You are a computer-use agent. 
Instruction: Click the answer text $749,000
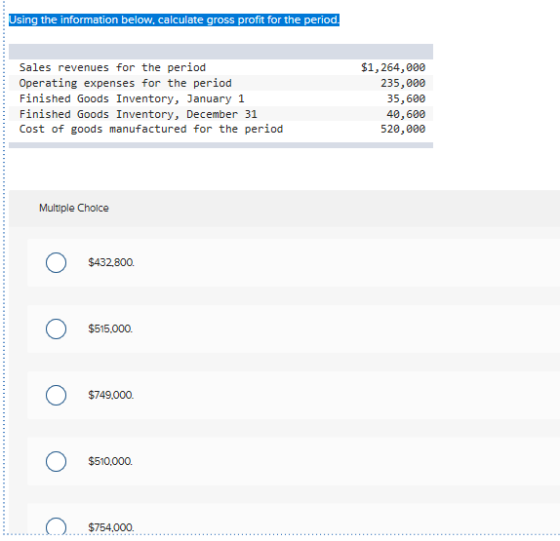tap(111, 395)
